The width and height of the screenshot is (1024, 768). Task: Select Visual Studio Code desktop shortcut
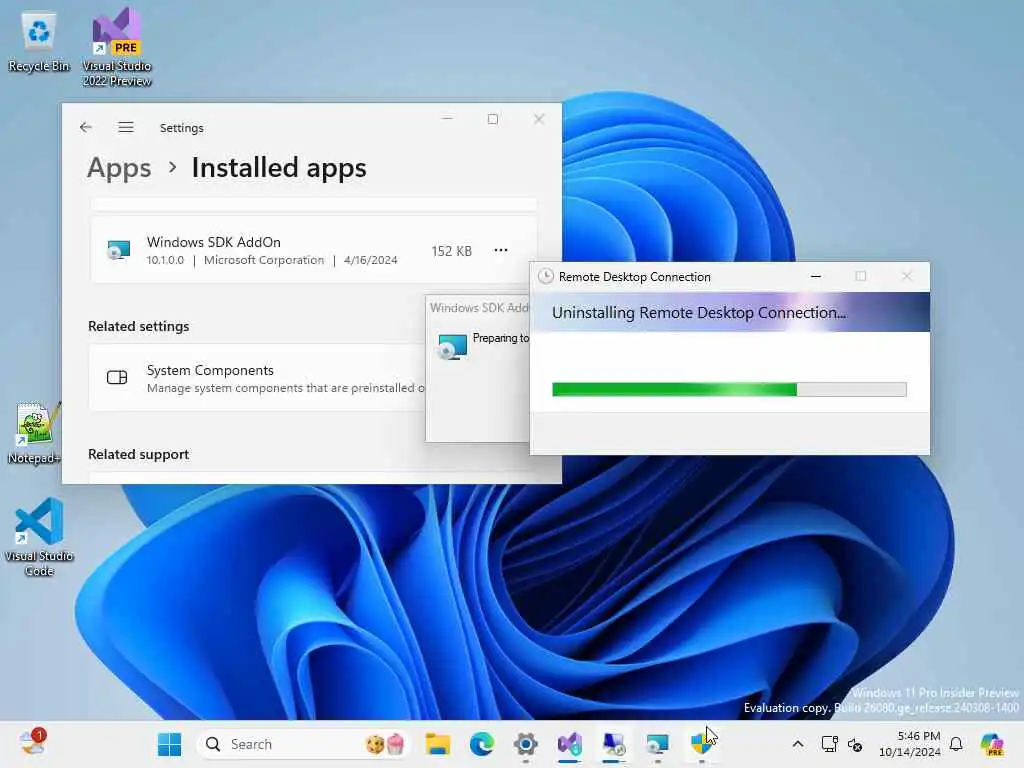[39, 537]
